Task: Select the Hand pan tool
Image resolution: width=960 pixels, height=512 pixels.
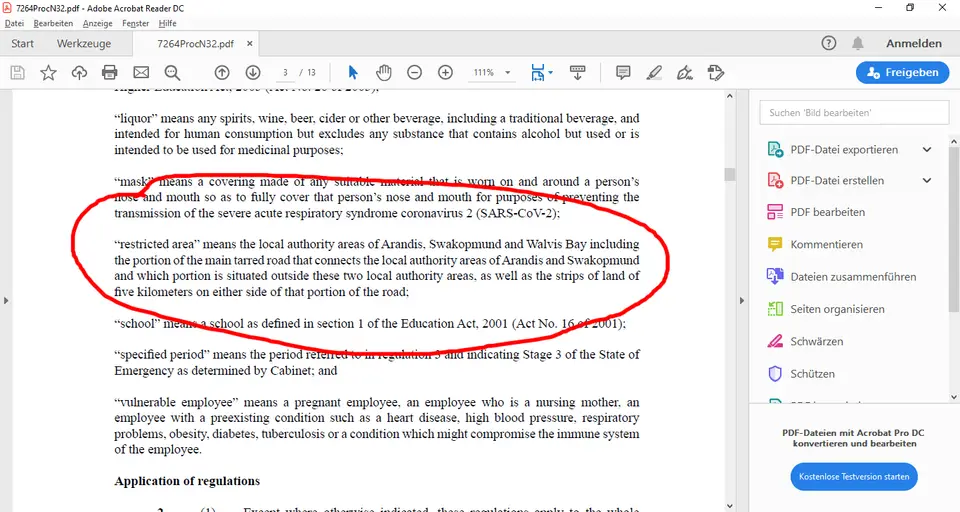Action: (x=383, y=73)
